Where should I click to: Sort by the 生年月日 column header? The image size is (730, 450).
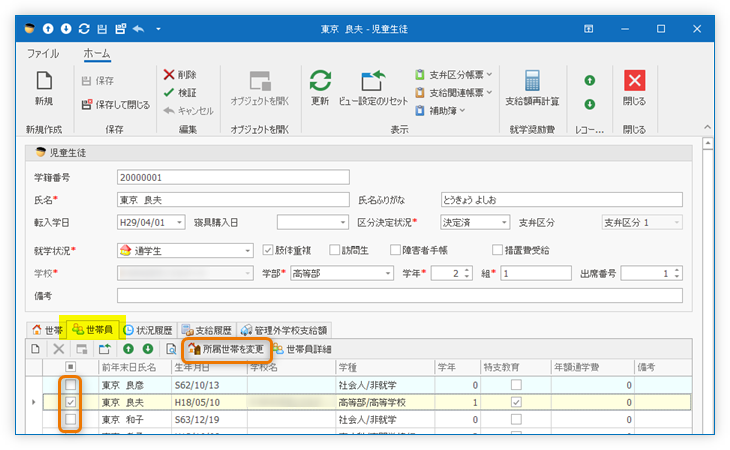point(210,368)
